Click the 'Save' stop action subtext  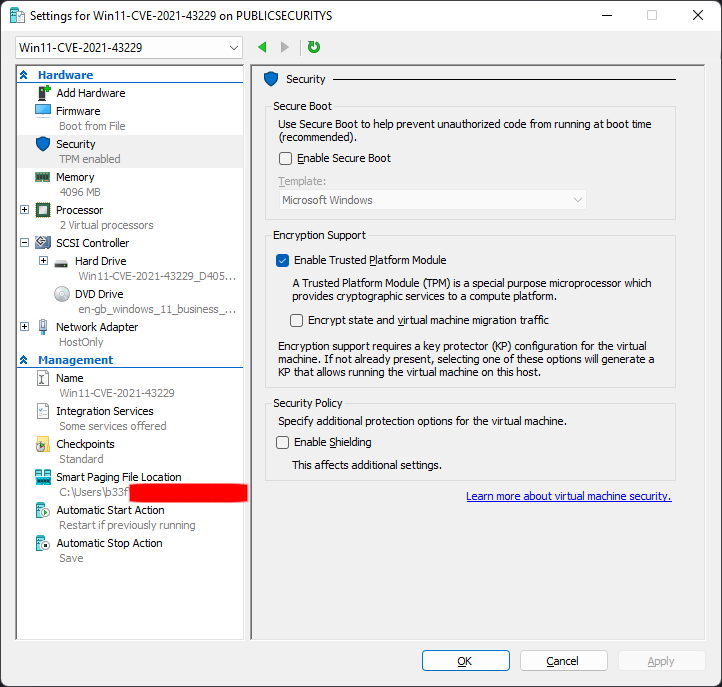[x=71, y=558]
